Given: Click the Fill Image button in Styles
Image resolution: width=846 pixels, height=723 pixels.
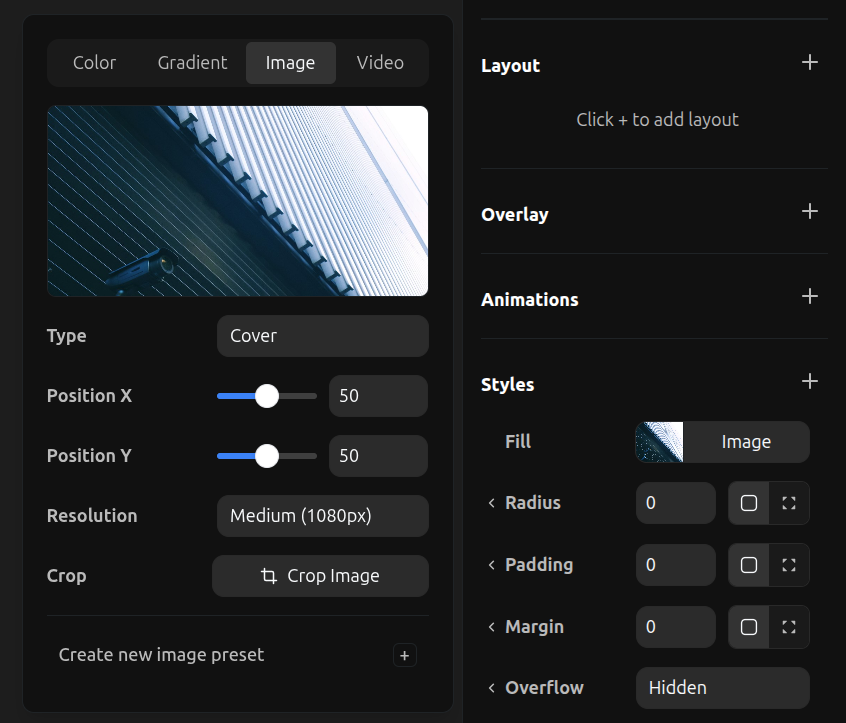Looking at the screenshot, I should coord(722,442).
